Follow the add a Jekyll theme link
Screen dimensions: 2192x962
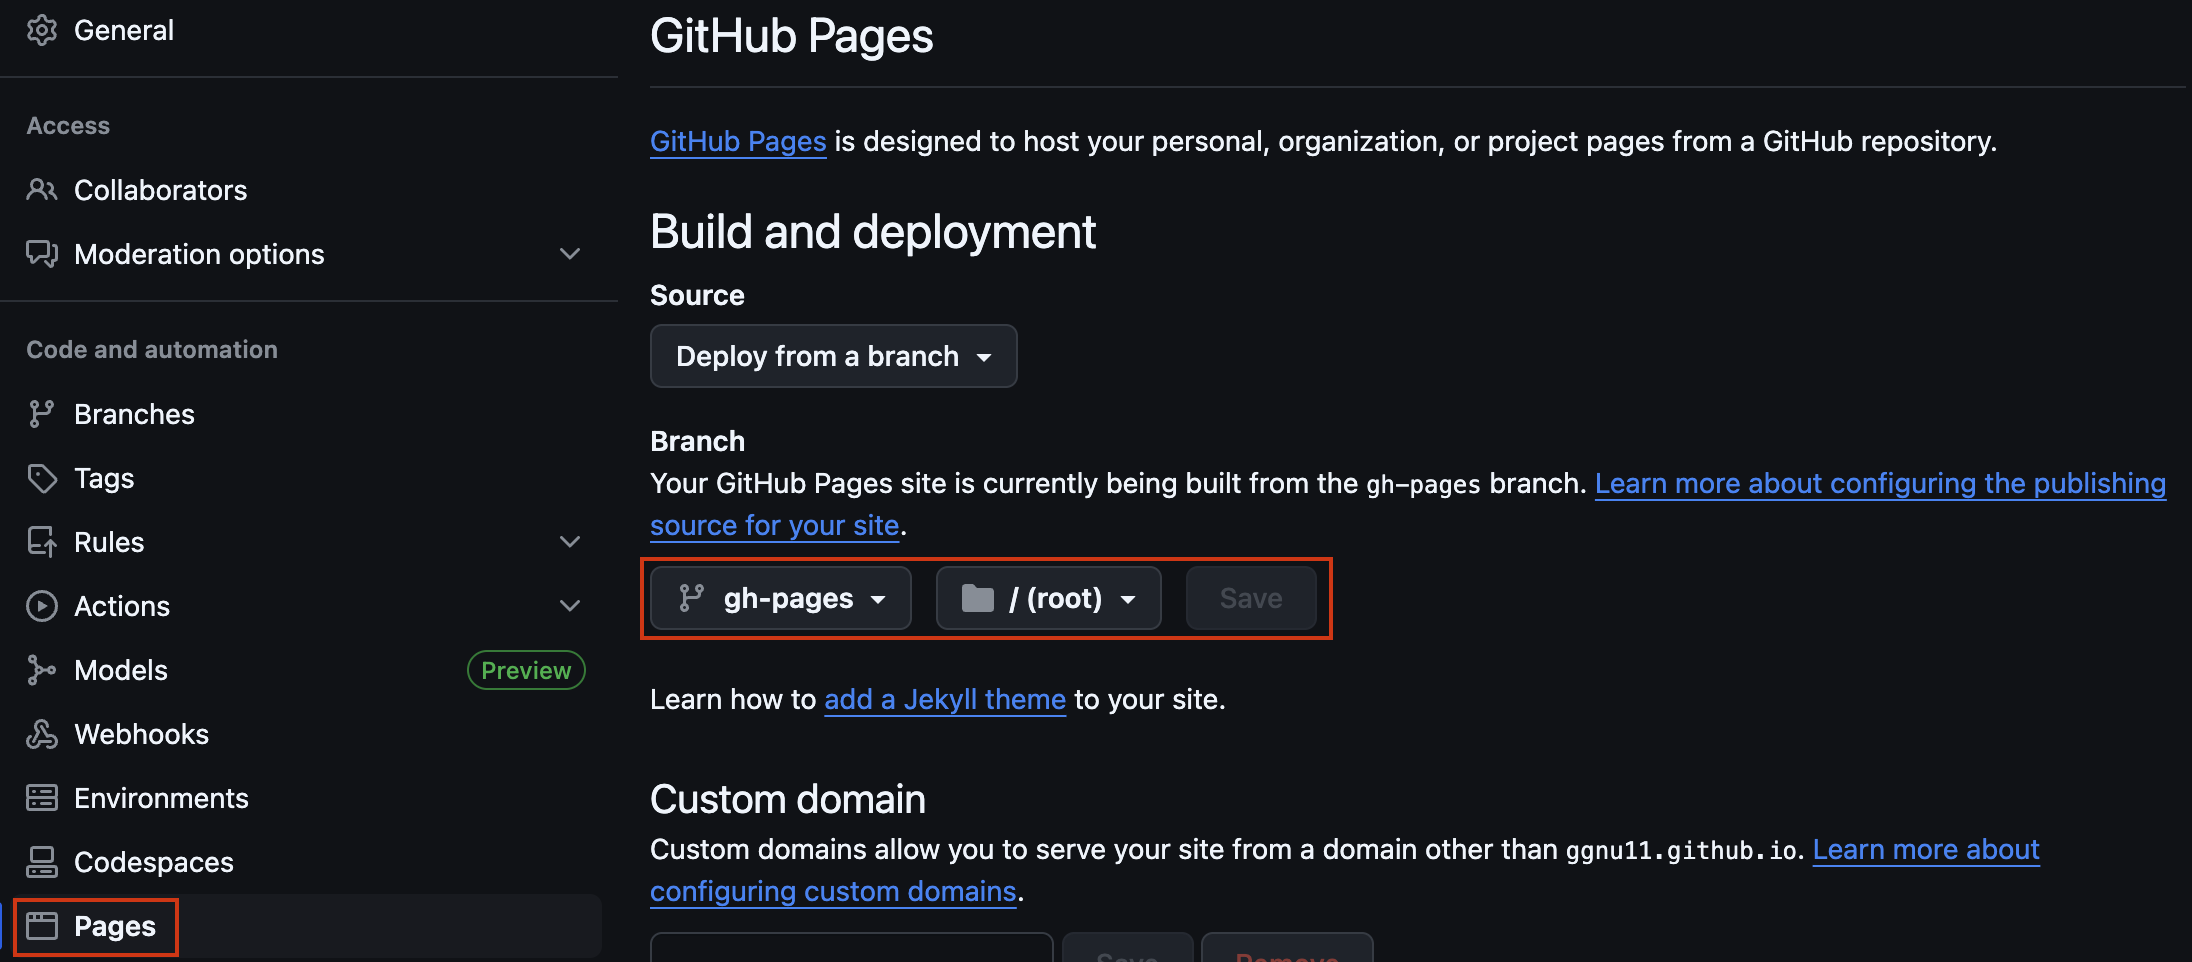click(944, 699)
